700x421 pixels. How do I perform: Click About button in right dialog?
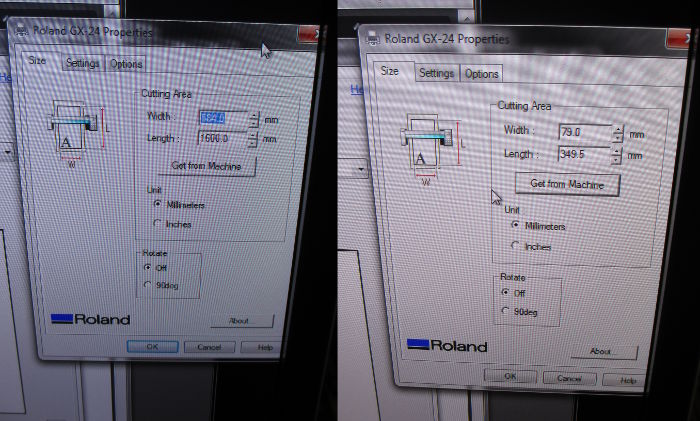[x=604, y=352]
